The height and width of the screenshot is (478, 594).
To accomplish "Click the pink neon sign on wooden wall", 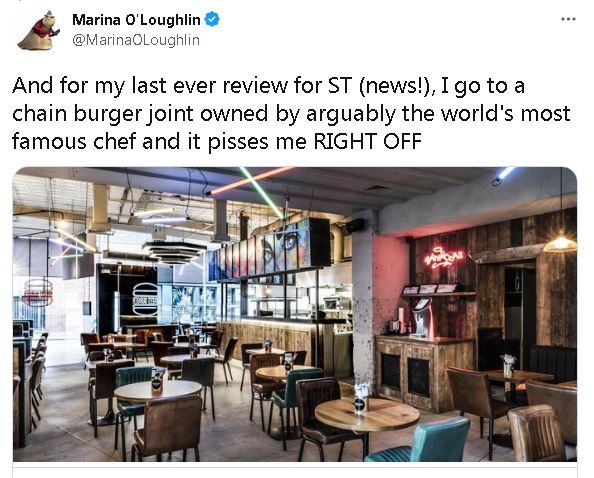I will (444, 258).
